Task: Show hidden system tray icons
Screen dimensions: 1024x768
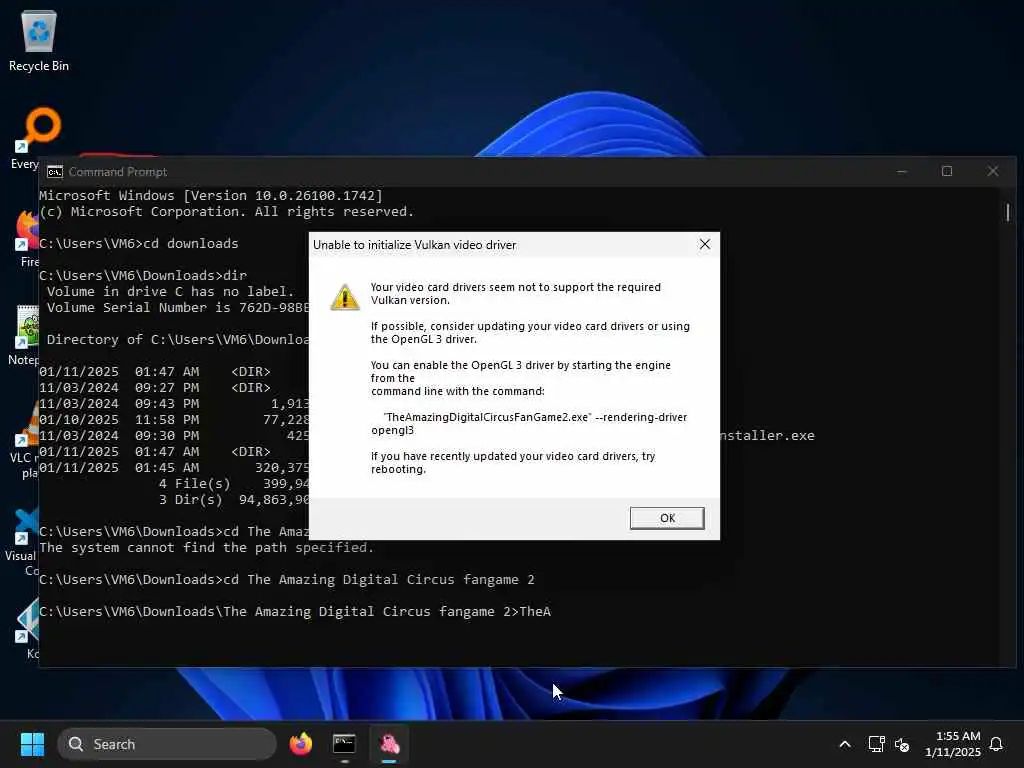Action: pyautogui.click(x=844, y=744)
